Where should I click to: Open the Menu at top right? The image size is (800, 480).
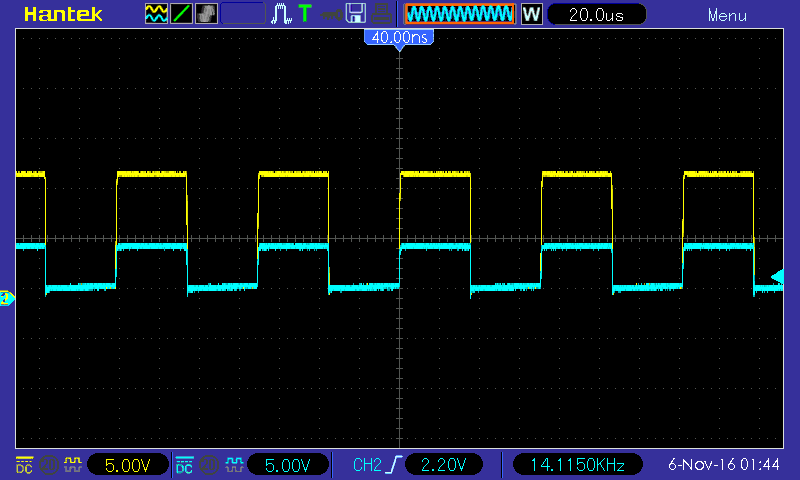click(727, 16)
